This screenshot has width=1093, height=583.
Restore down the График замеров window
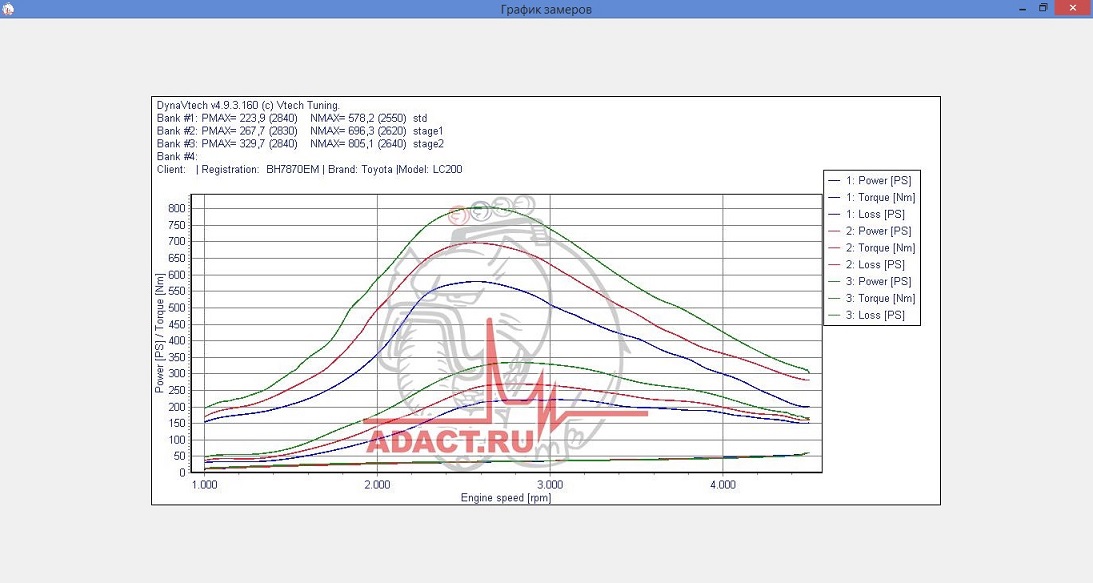click(1044, 7)
